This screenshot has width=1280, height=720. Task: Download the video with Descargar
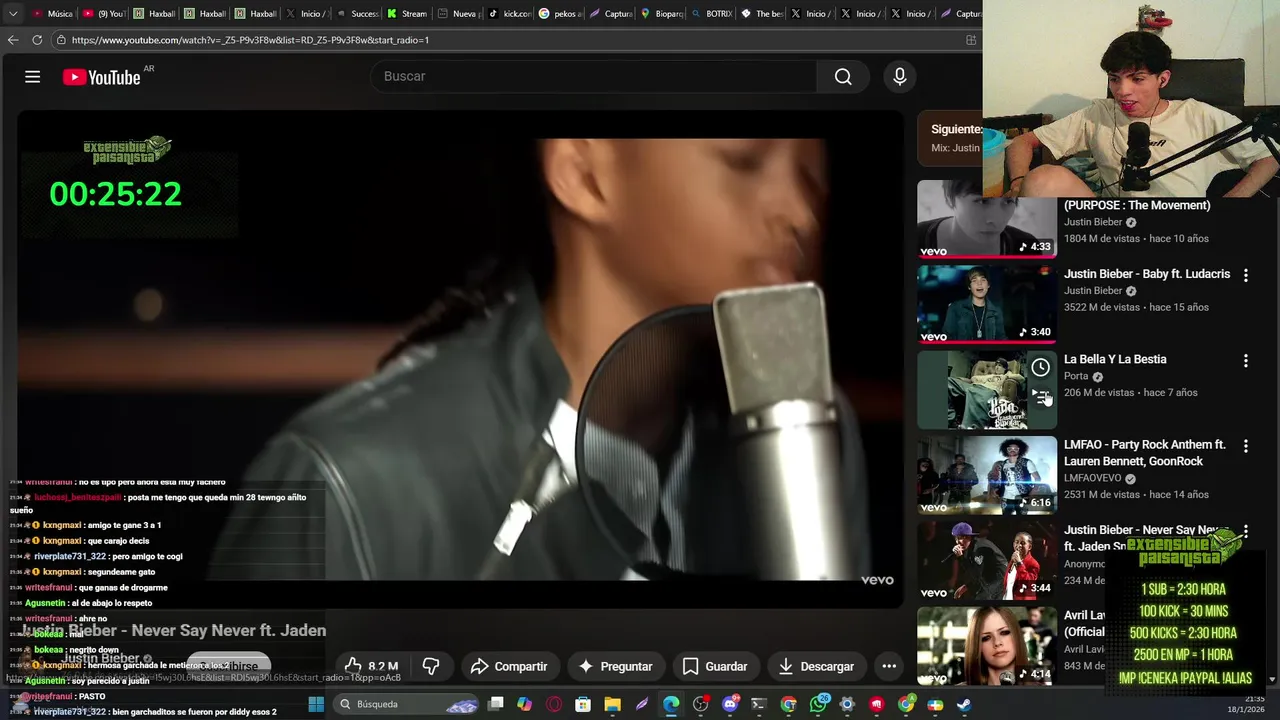[x=816, y=666]
